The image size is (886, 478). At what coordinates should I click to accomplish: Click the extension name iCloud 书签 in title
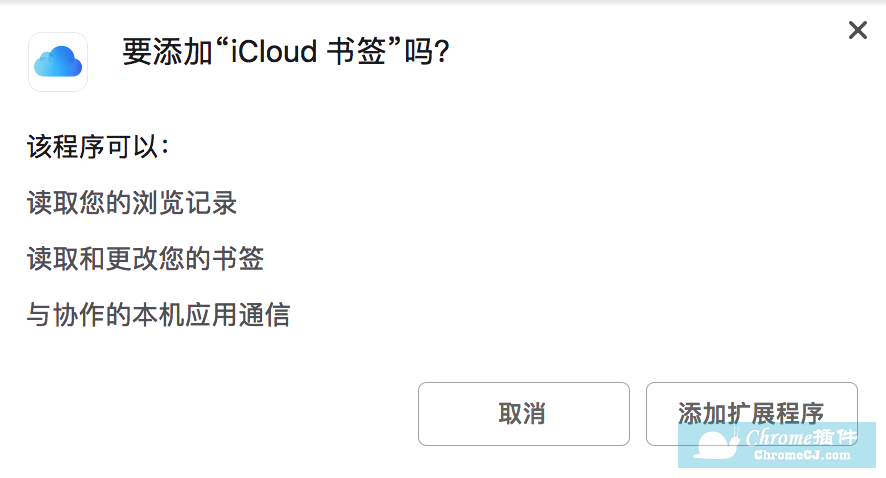coord(307,52)
